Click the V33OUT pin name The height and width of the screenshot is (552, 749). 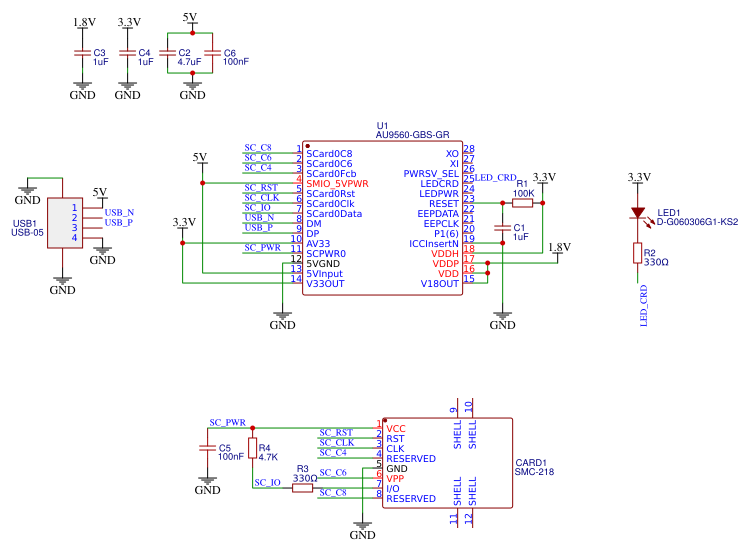point(325,284)
